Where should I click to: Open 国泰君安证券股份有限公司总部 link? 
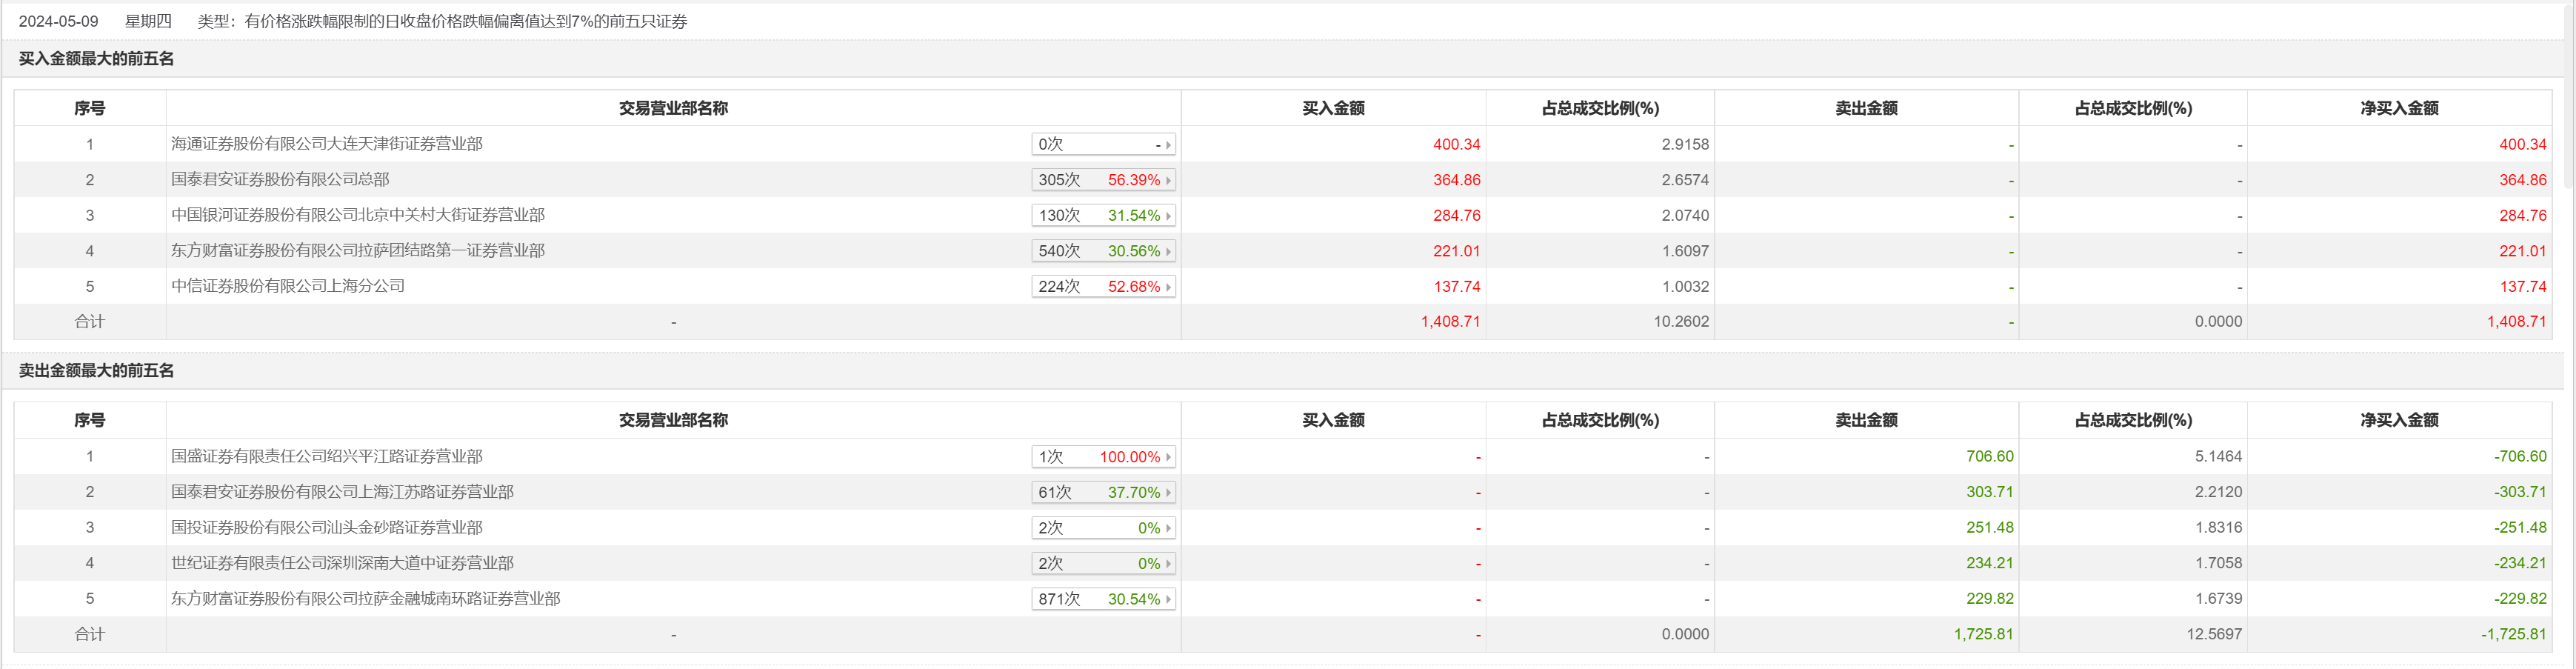coord(280,180)
